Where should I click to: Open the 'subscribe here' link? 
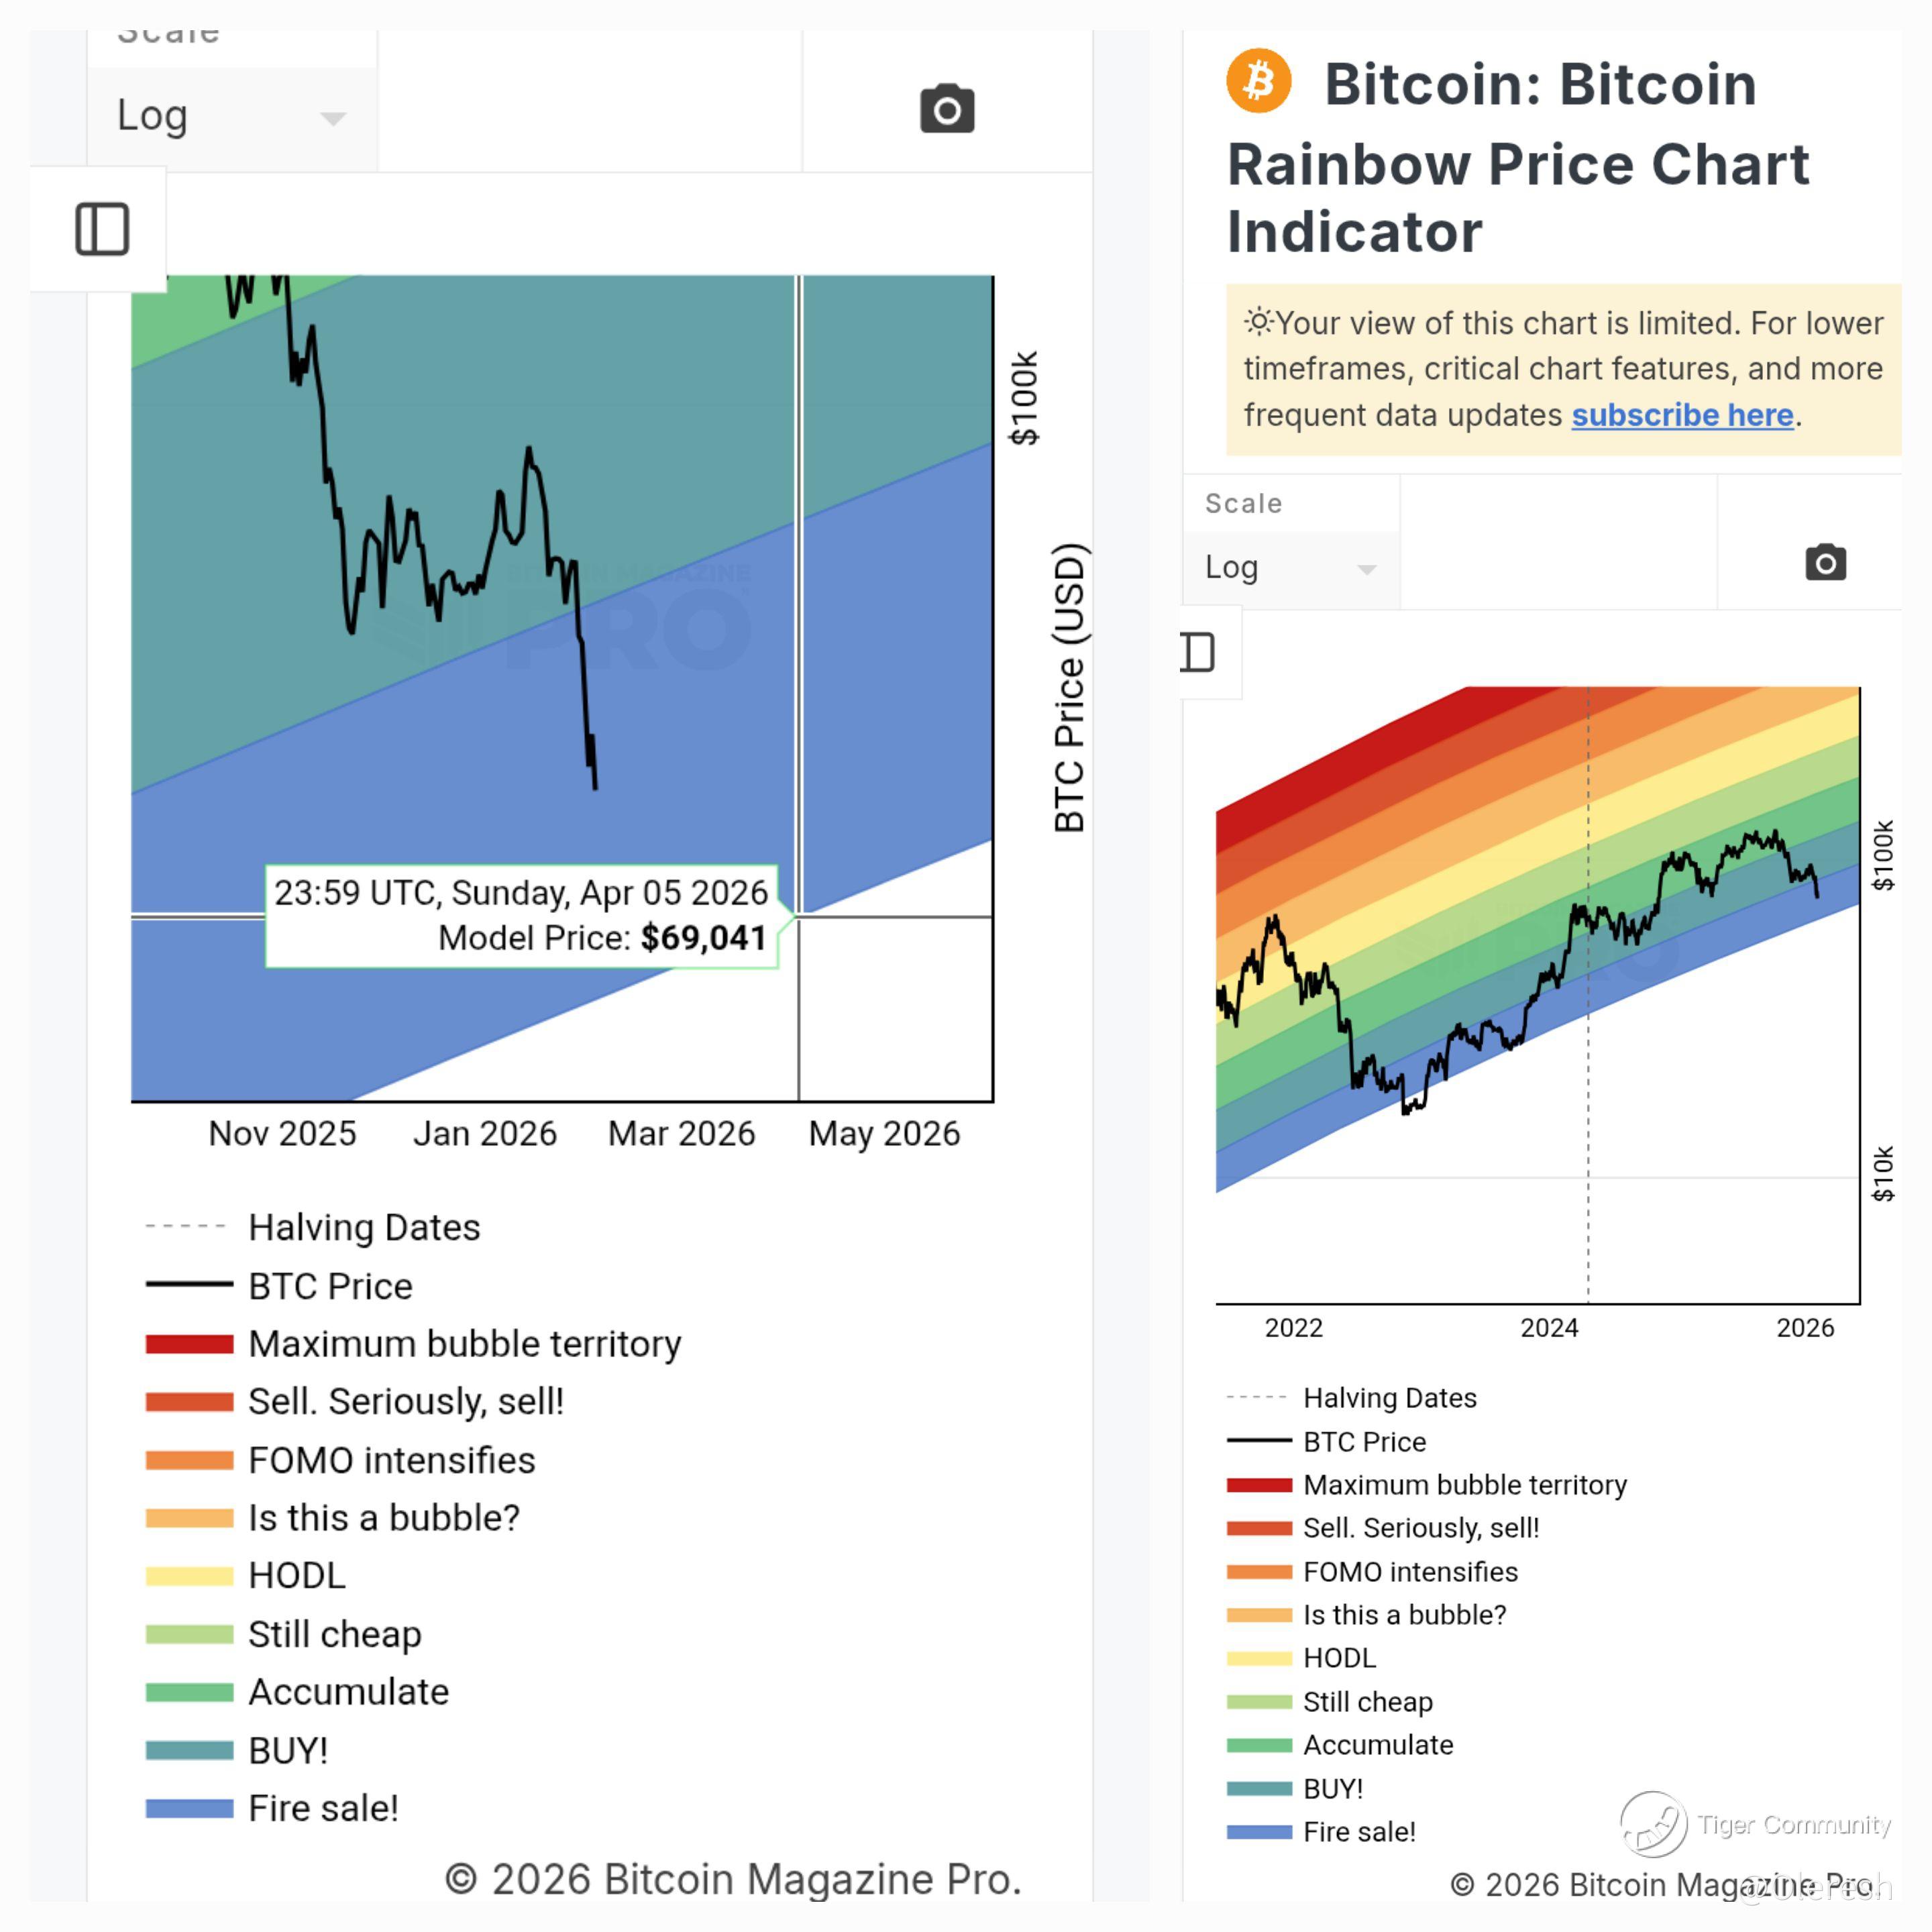click(1682, 415)
